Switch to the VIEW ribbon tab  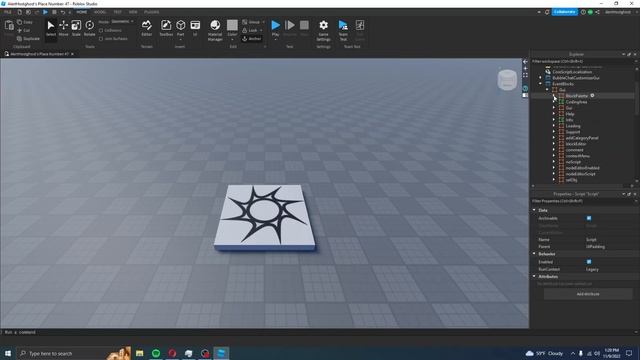coord(133,12)
